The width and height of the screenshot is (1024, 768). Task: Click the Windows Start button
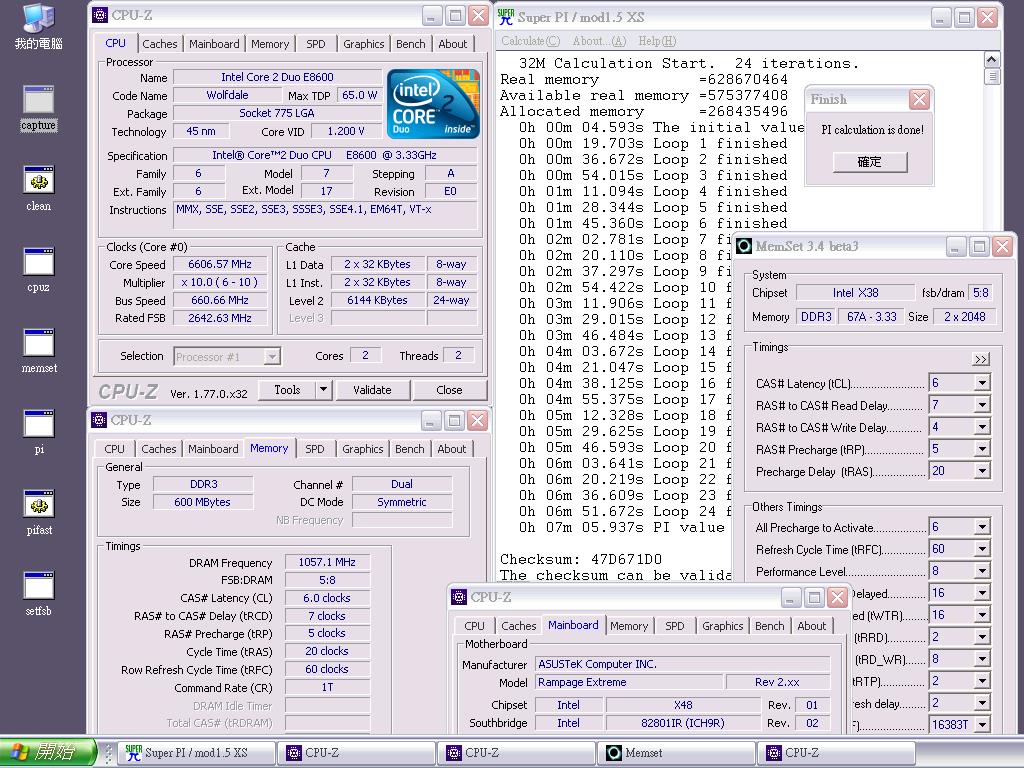coord(48,753)
